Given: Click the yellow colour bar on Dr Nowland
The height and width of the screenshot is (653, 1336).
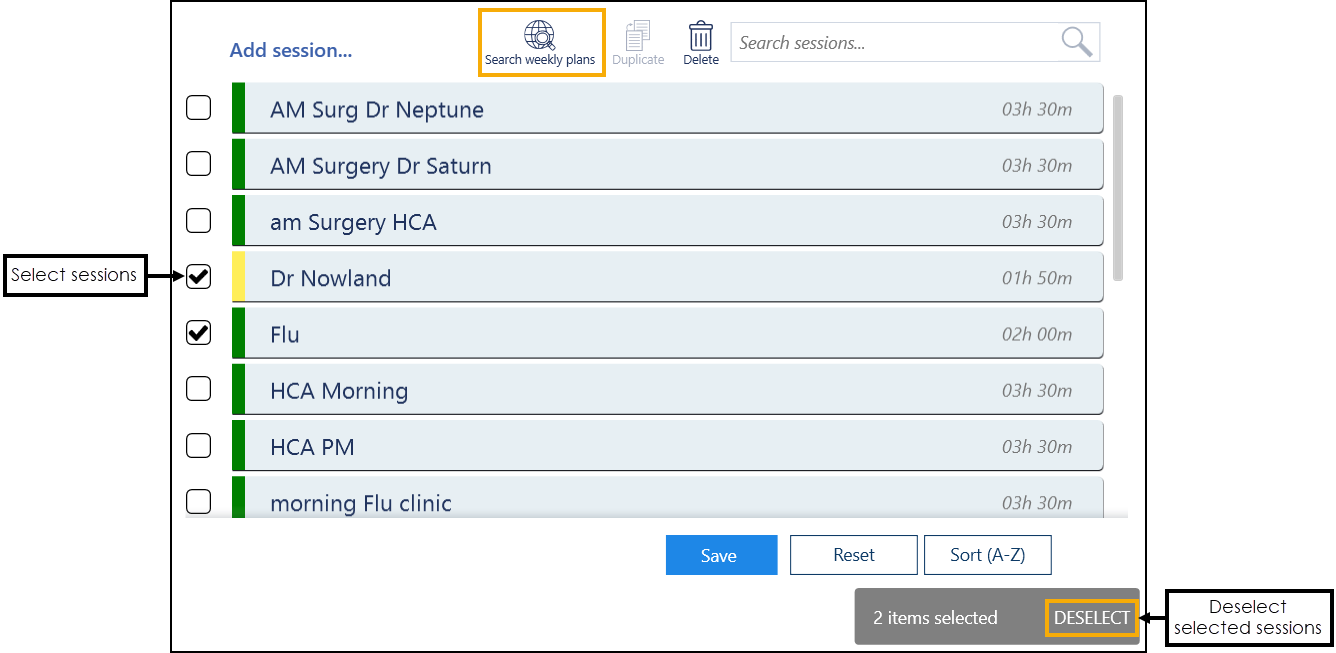Looking at the screenshot, I should click(238, 277).
